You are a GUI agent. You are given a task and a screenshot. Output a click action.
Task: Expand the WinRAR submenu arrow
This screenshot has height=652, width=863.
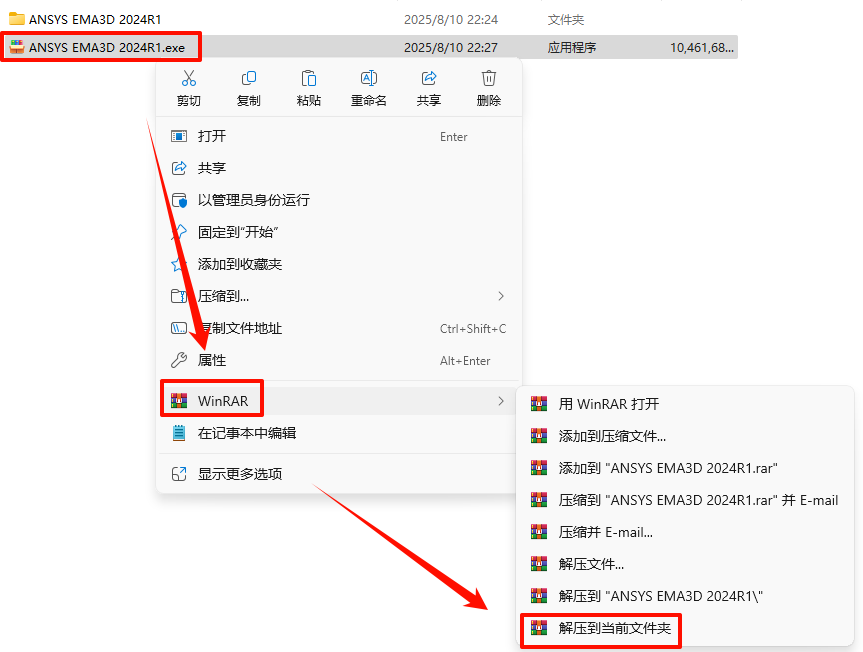(x=501, y=401)
